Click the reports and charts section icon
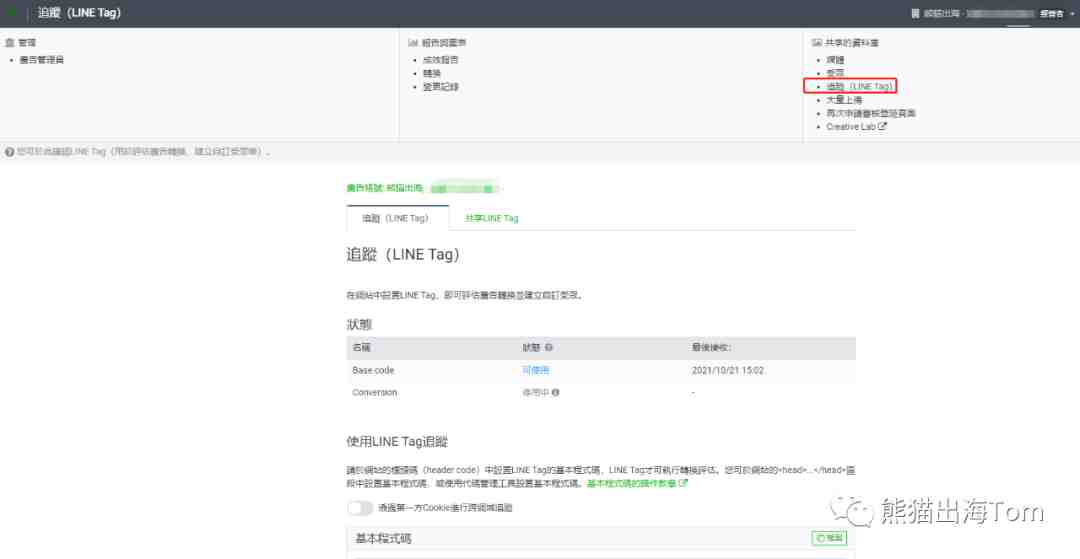This screenshot has width=1080, height=559. pos(413,43)
